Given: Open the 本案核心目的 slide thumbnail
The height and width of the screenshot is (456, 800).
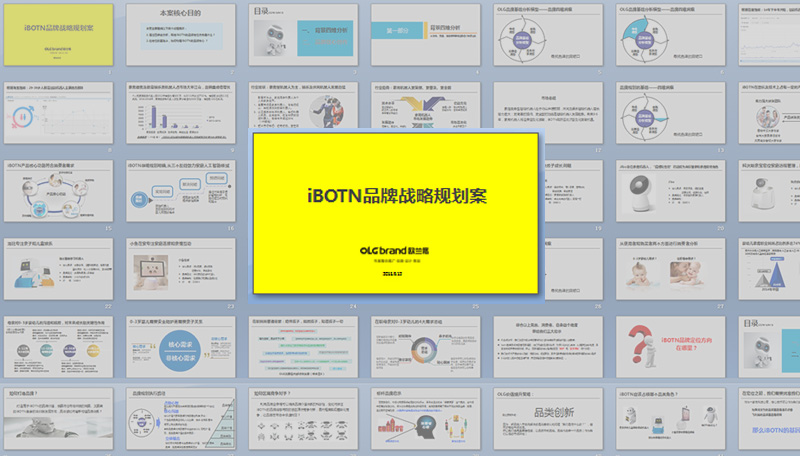Looking at the screenshot, I should tap(181, 35).
